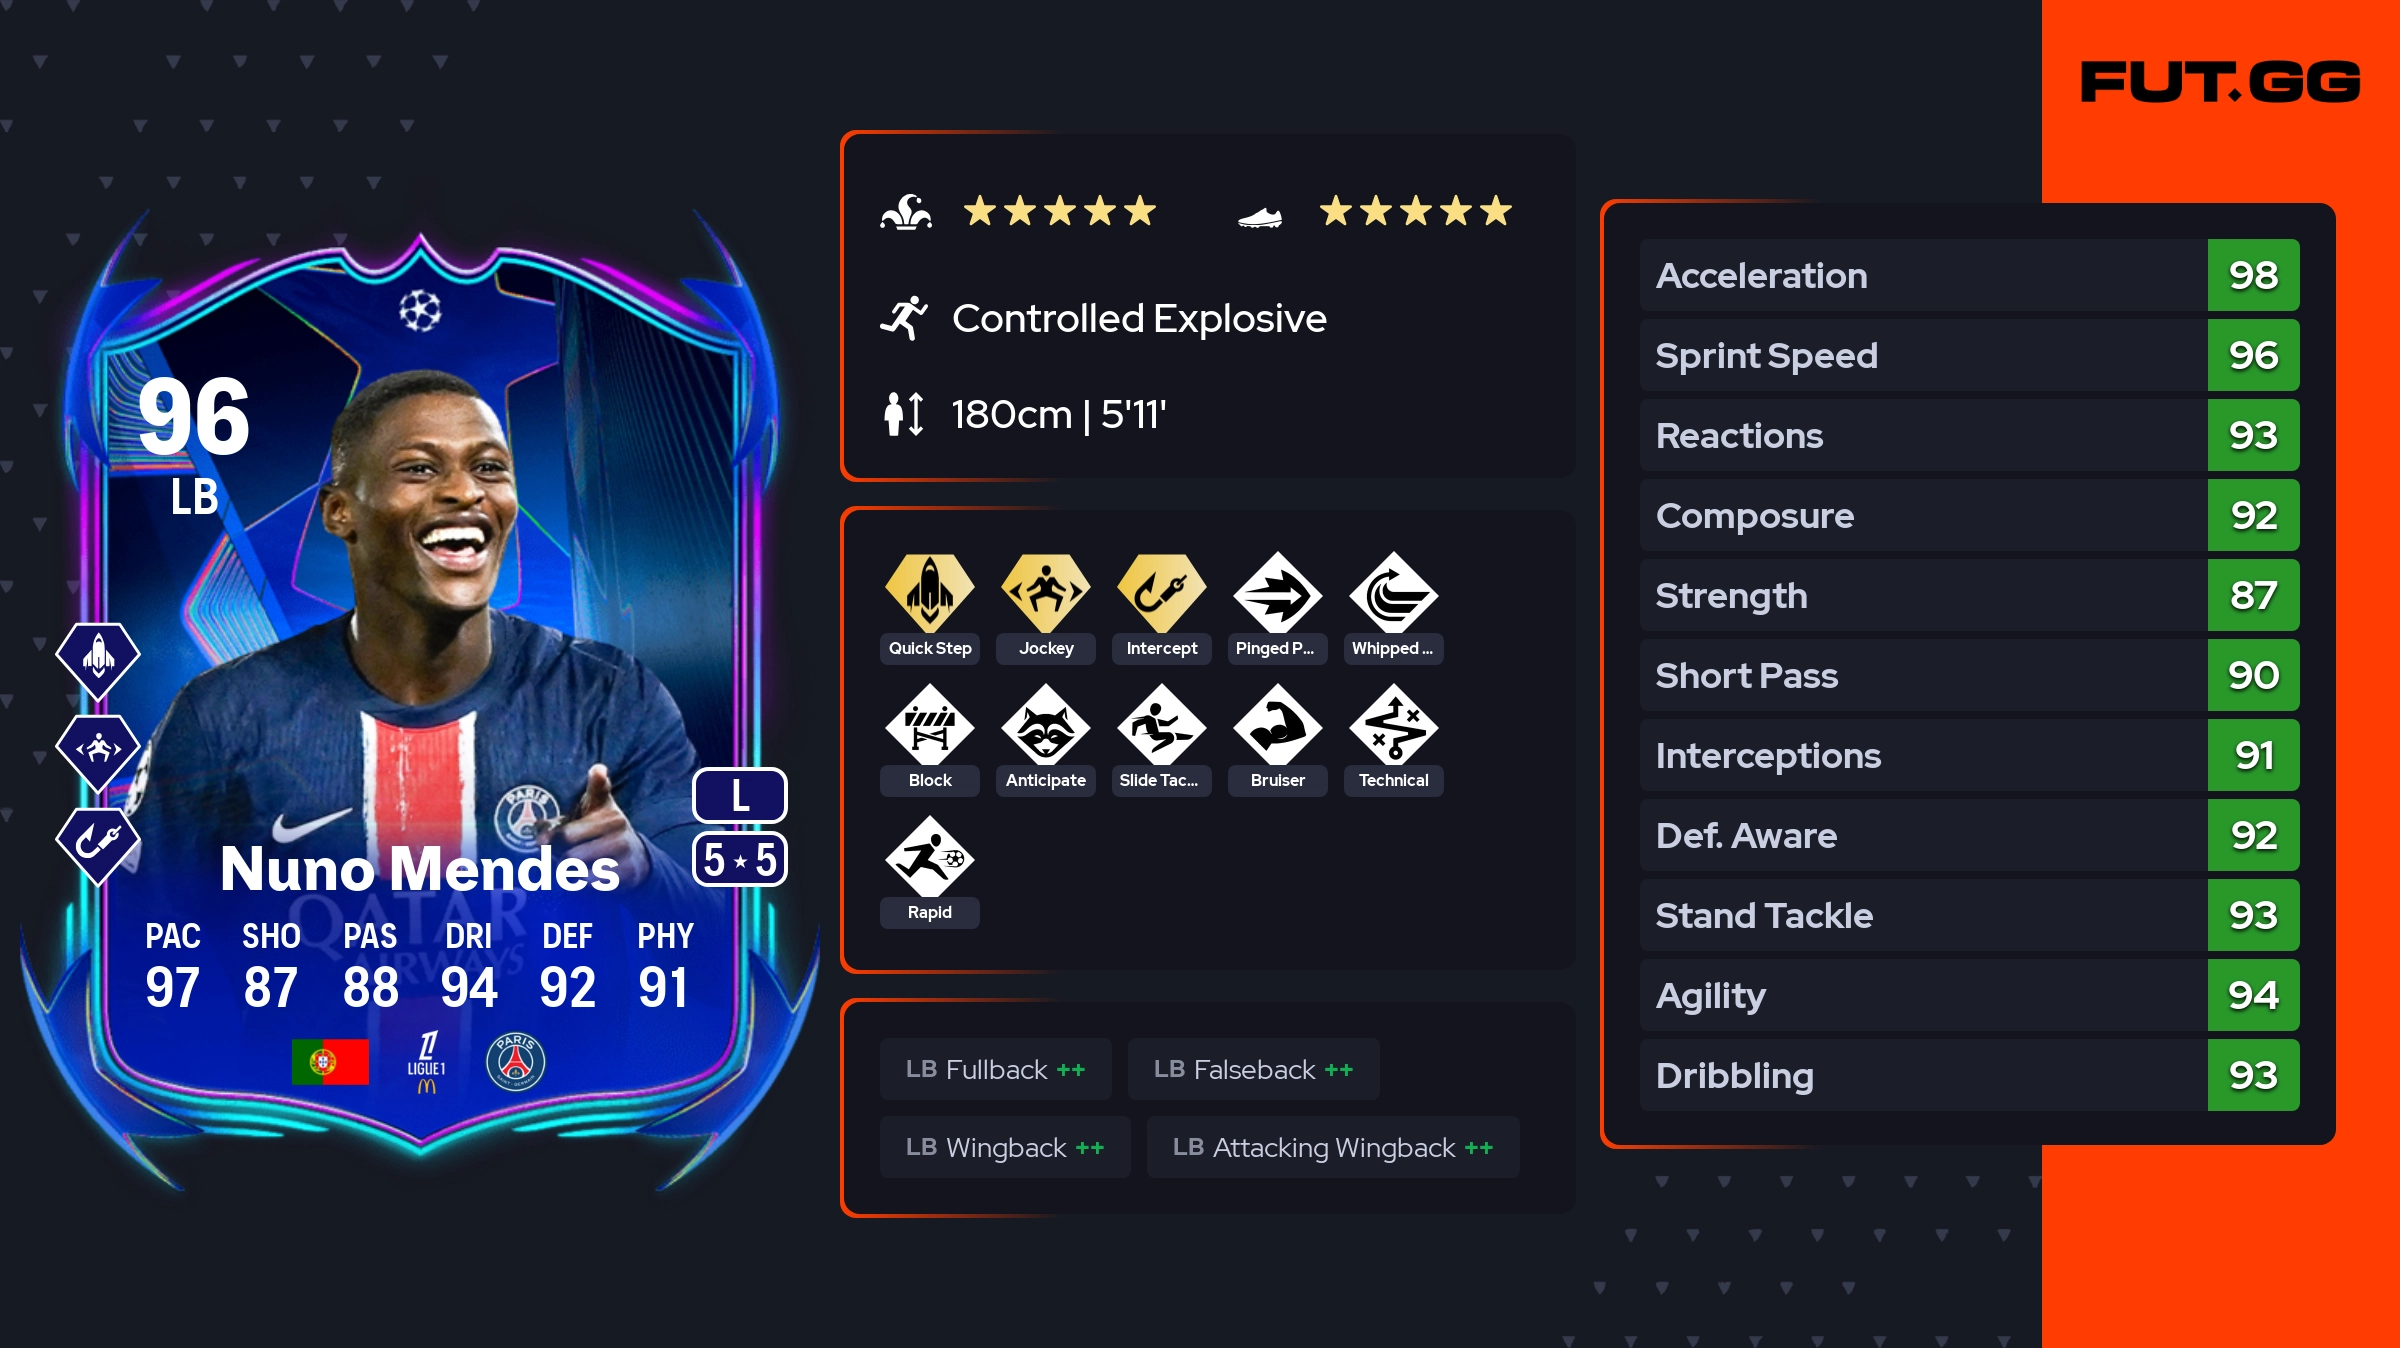Click the FUT.GG logo
Viewport: 2400px width, 1348px height.
[x=2220, y=82]
